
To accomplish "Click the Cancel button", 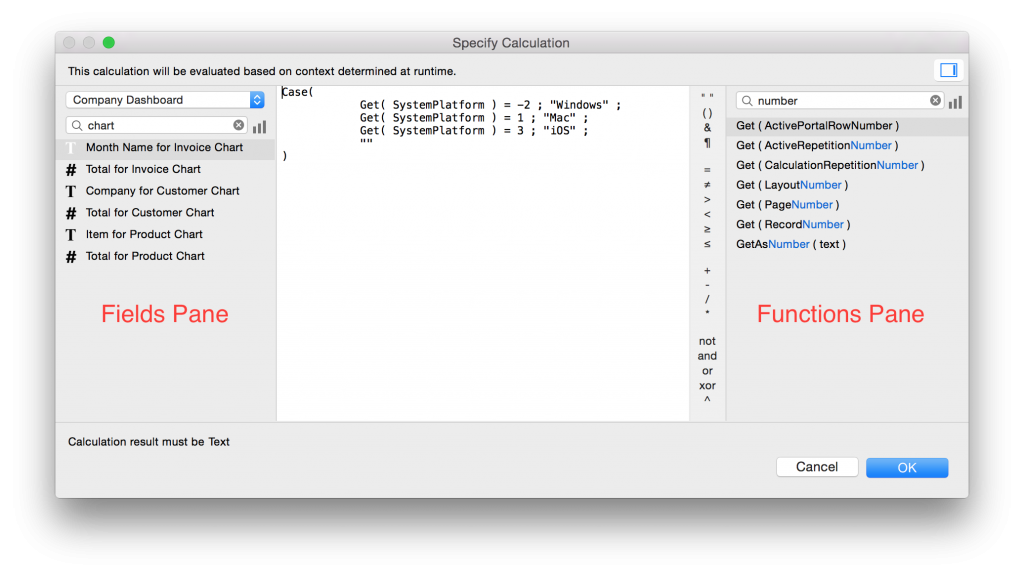I will tap(816, 466).
